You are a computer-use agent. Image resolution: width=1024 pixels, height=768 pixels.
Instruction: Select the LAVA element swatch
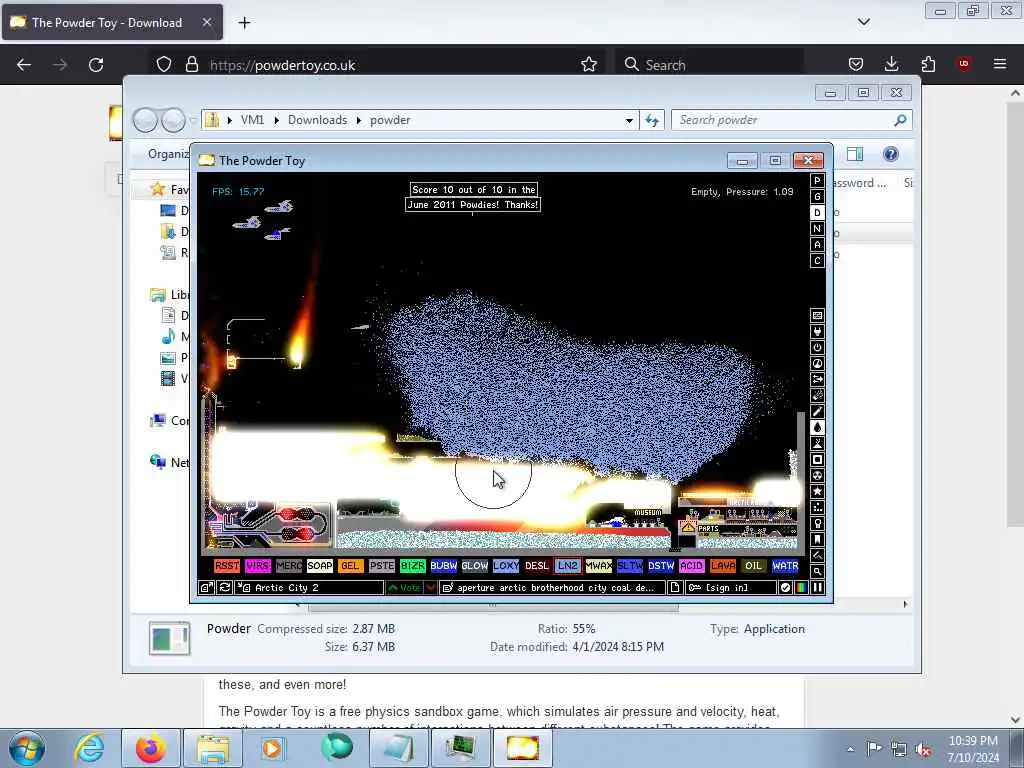(722, 566)
